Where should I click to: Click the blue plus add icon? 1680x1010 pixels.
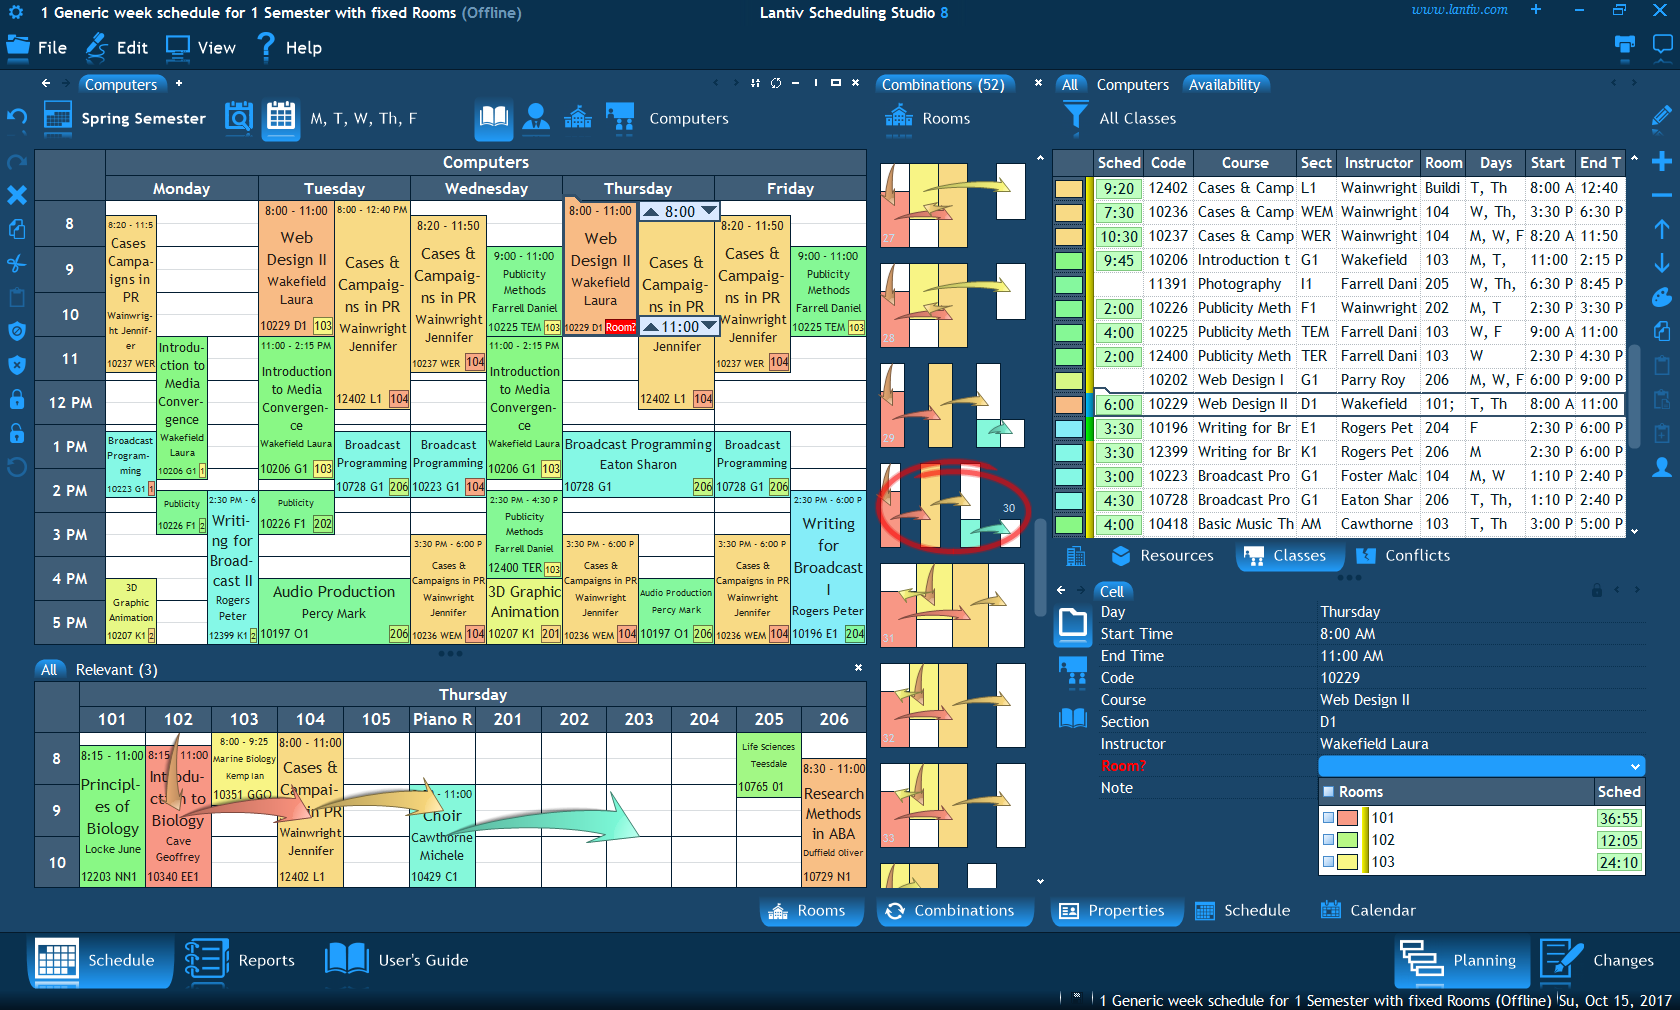[1661, 162]
